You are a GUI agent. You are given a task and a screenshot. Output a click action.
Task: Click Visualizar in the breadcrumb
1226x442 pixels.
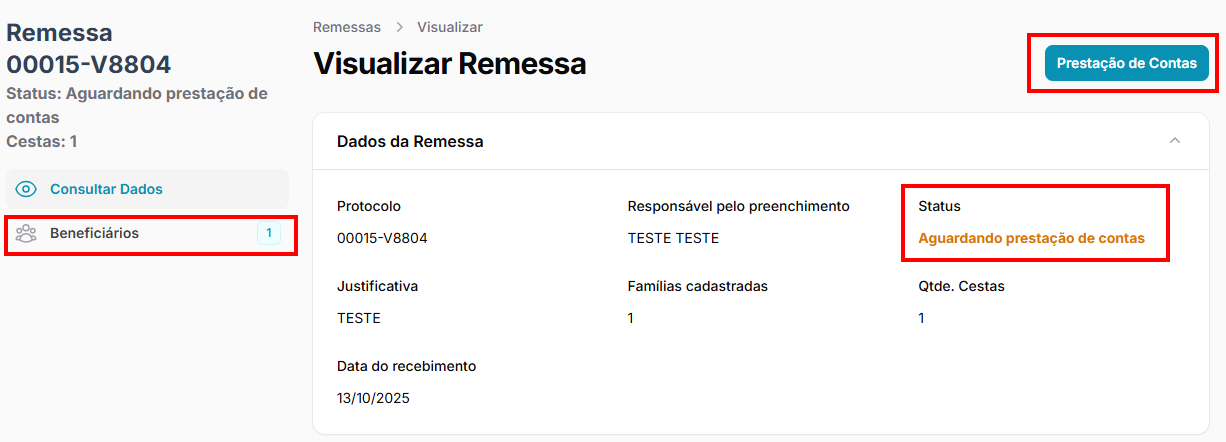click(450, 27)
